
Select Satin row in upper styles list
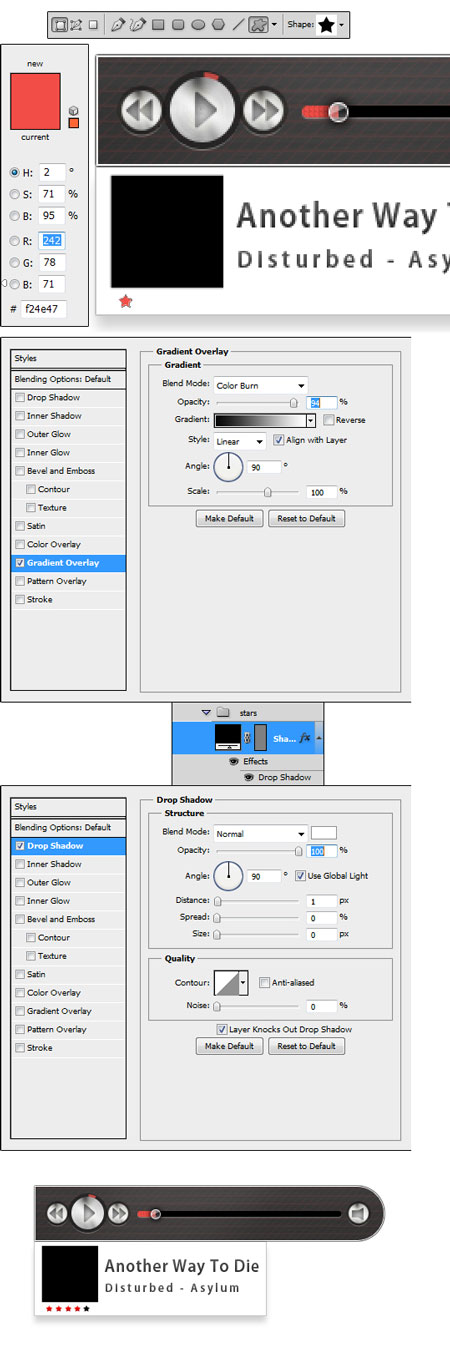point(69,526)
